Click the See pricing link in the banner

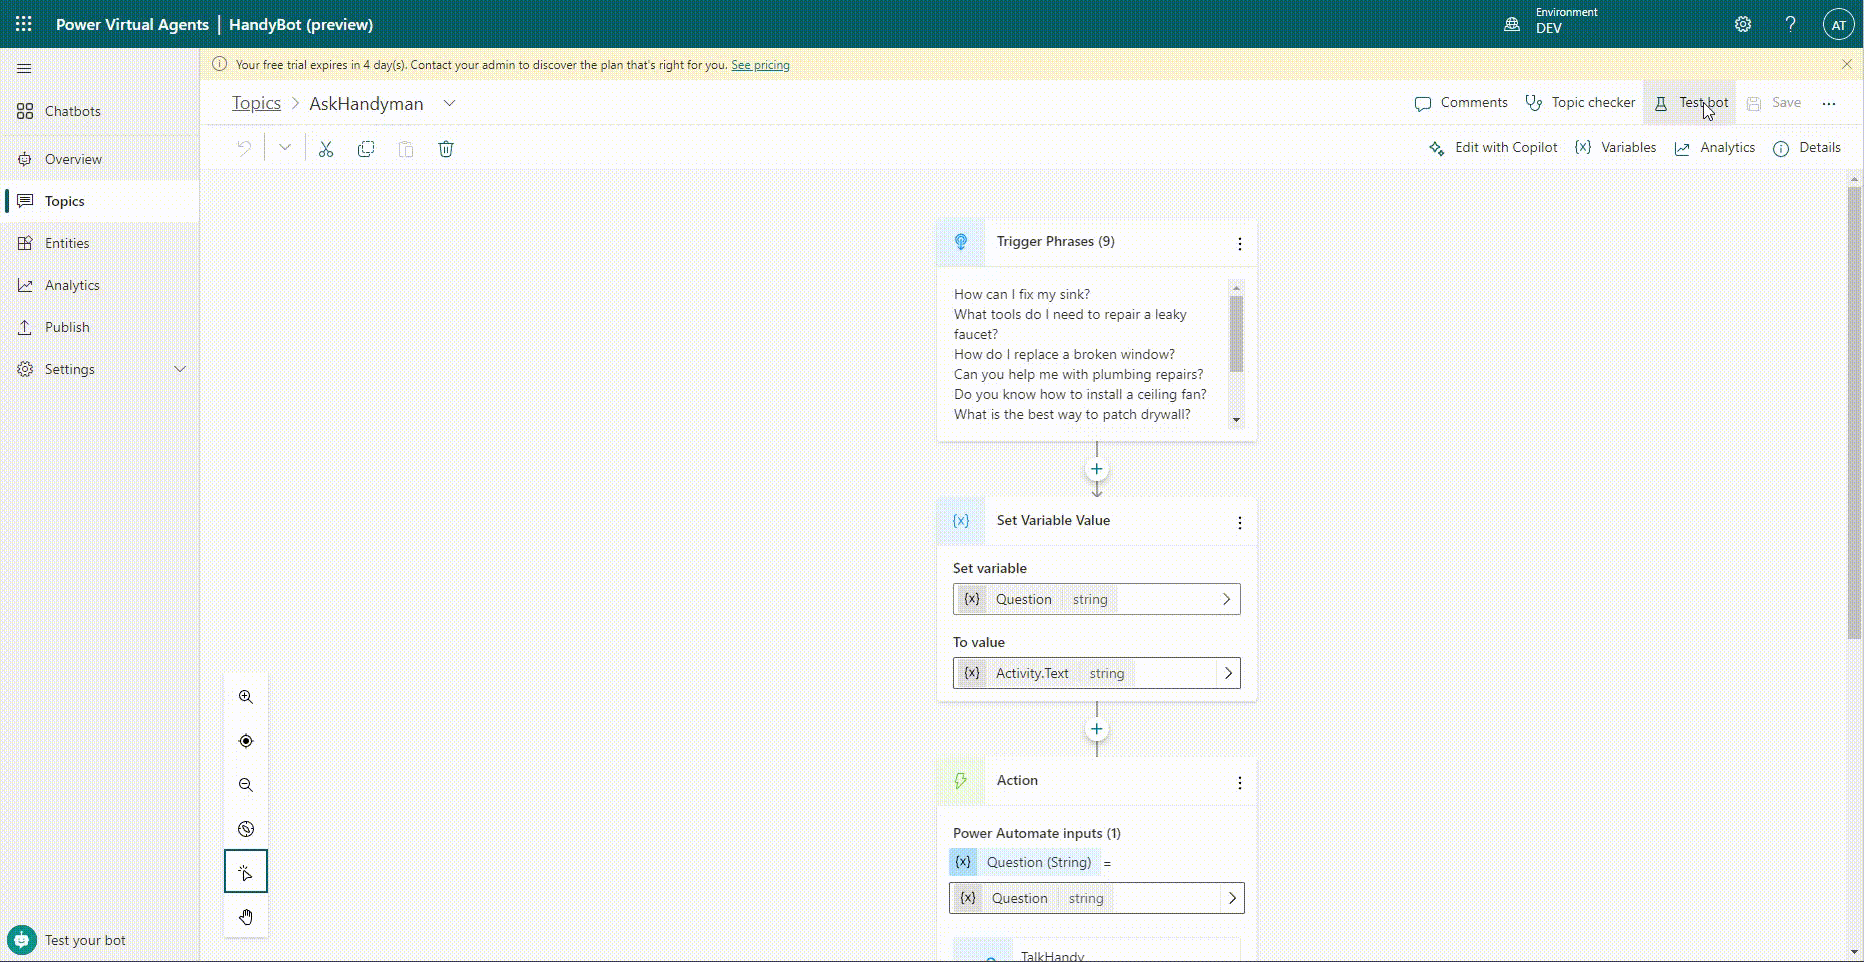[x=760, y=64]
